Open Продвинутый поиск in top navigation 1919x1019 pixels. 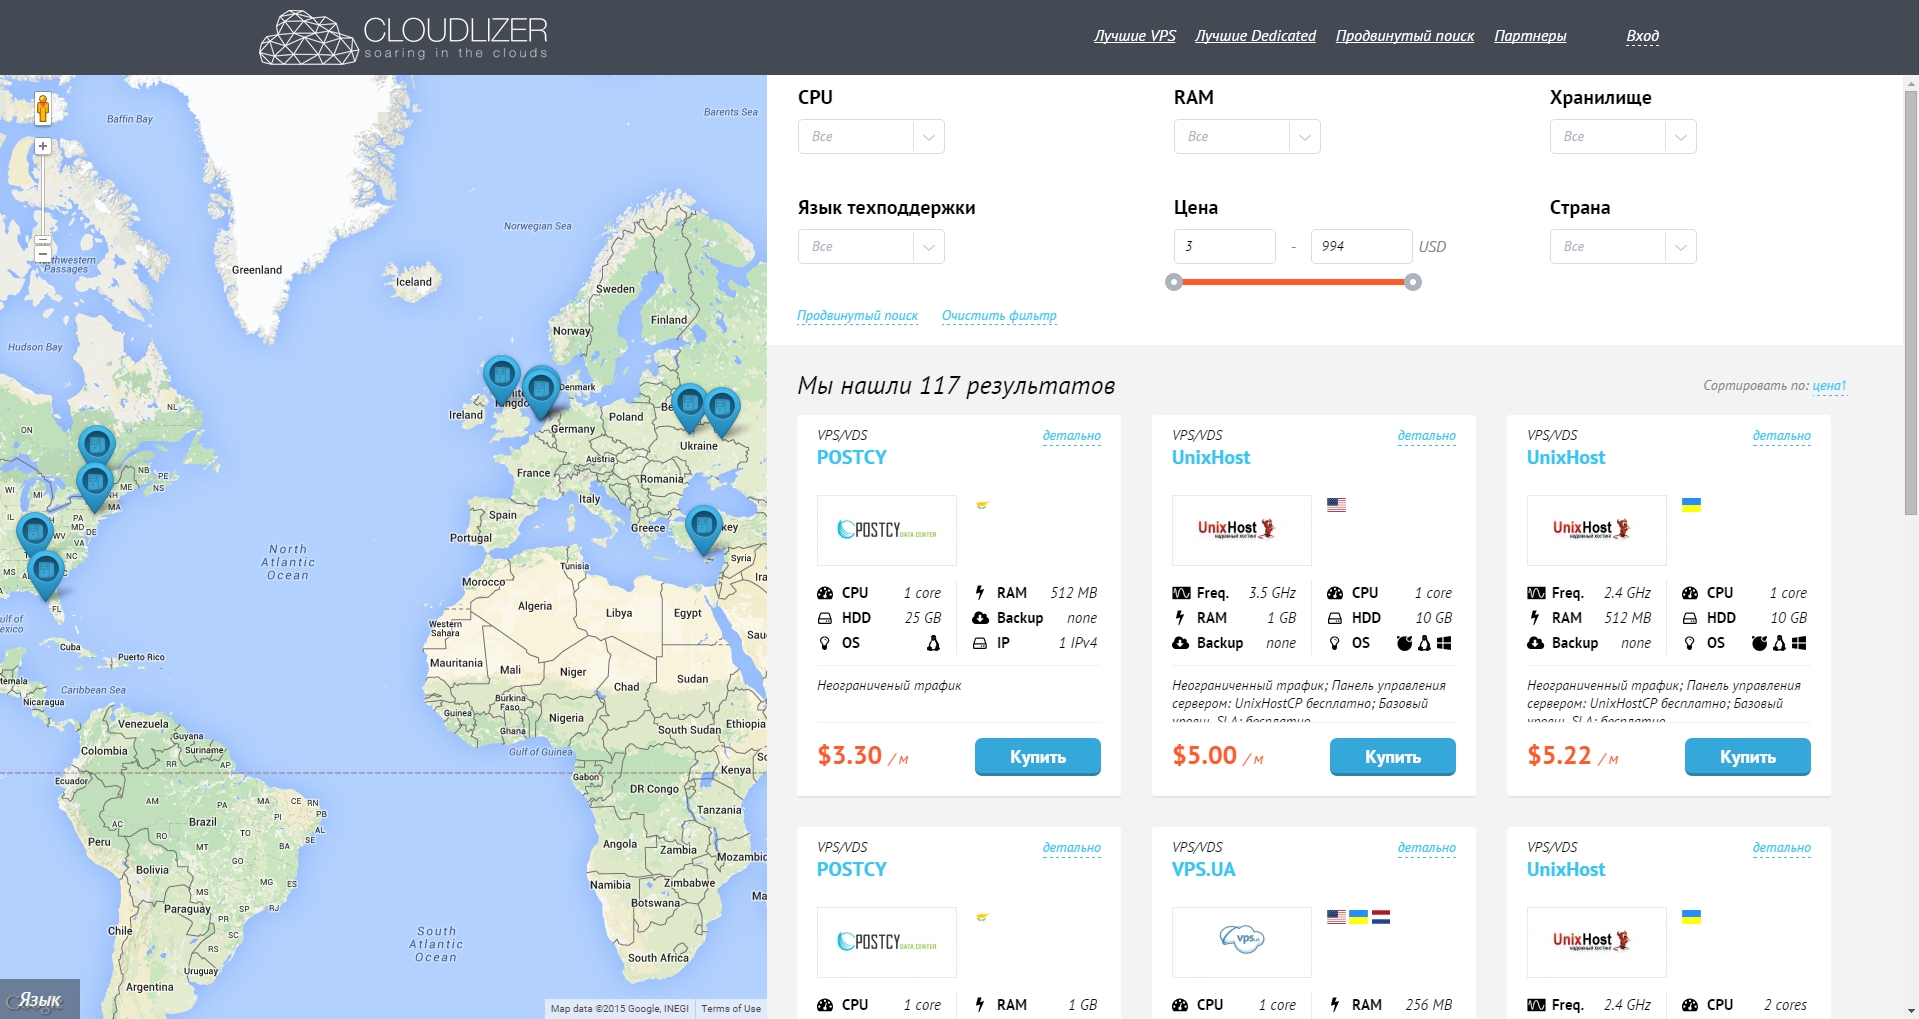pos(1405,36)
